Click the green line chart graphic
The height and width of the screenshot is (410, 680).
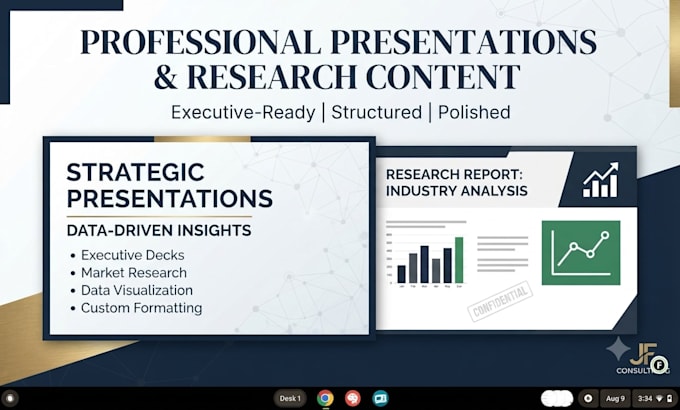(581, 253)
